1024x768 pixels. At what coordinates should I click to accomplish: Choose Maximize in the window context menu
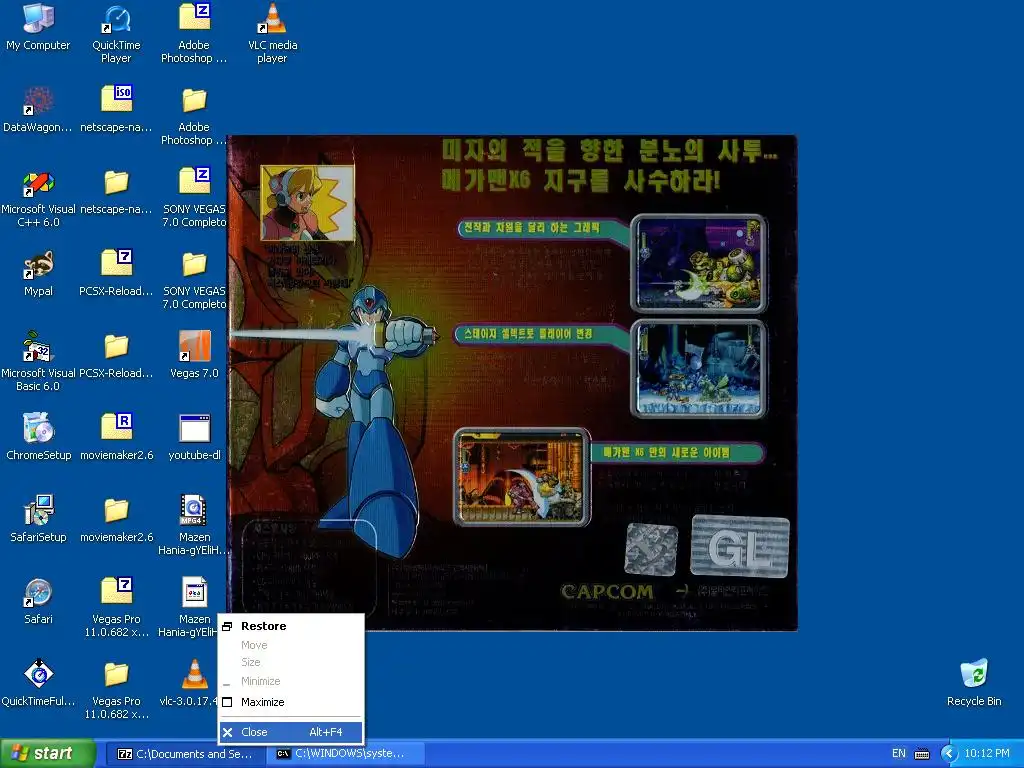[x=291, y=702]
